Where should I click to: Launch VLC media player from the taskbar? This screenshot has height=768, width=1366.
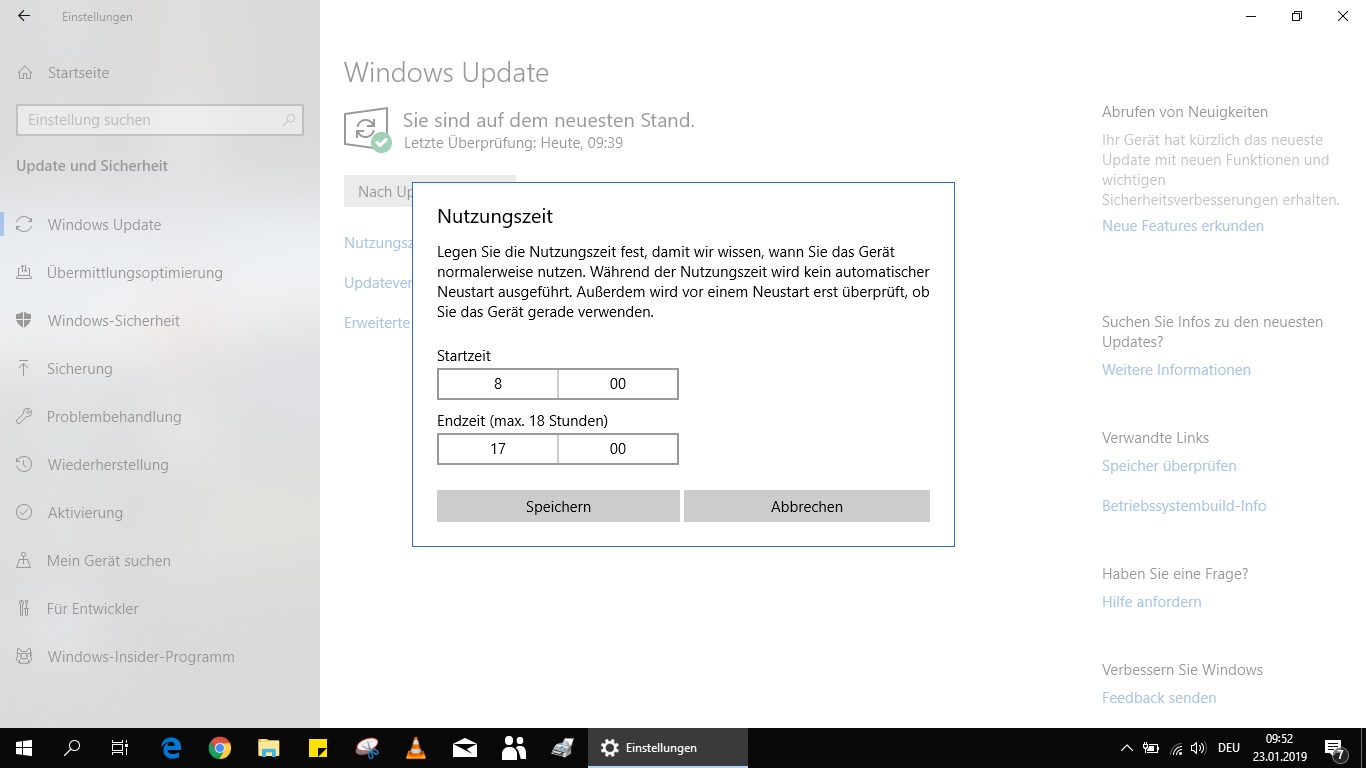(x=416, y=748)
